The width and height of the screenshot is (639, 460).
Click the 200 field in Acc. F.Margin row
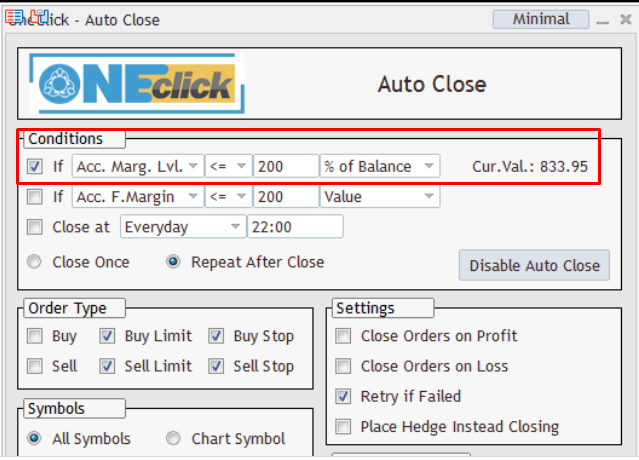coord(286,196)
